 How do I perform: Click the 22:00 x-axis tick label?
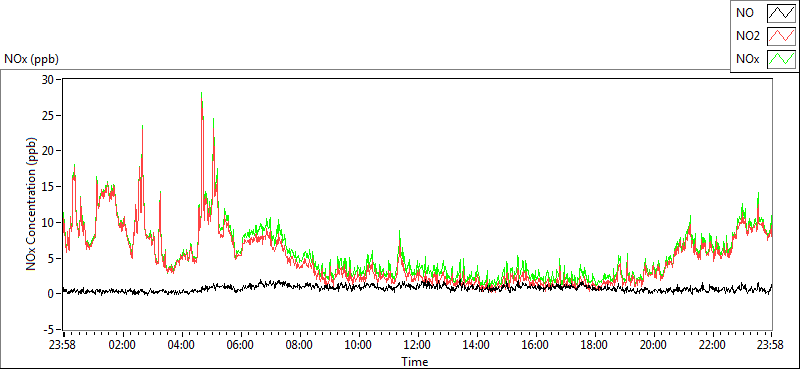(712, 345)
